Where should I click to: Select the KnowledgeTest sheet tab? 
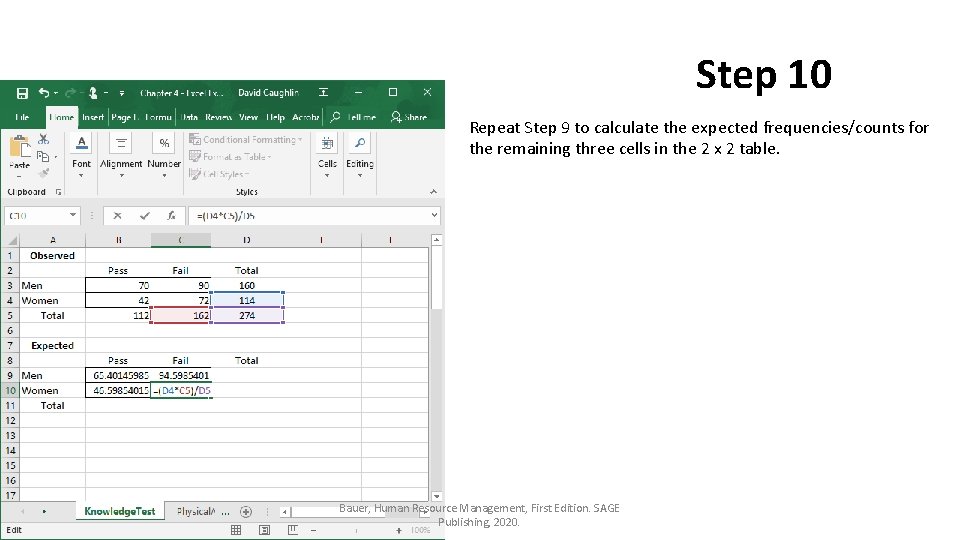click(x=119, y=511)
